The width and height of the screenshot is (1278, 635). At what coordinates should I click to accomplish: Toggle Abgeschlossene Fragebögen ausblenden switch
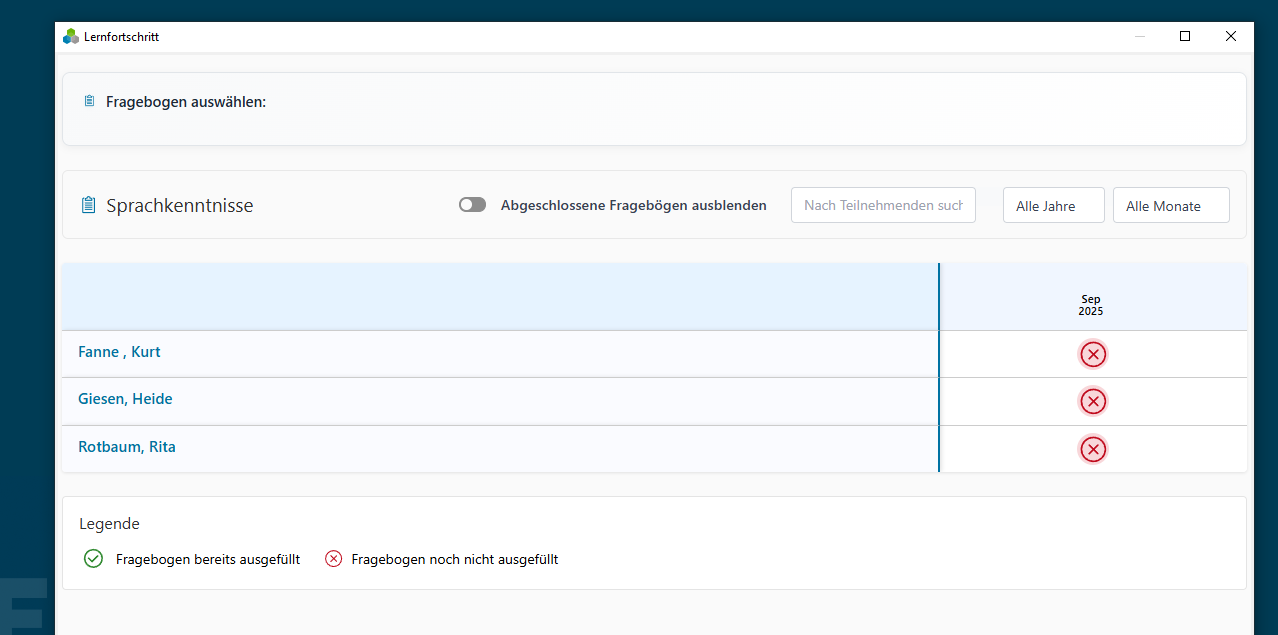(472, 205)
